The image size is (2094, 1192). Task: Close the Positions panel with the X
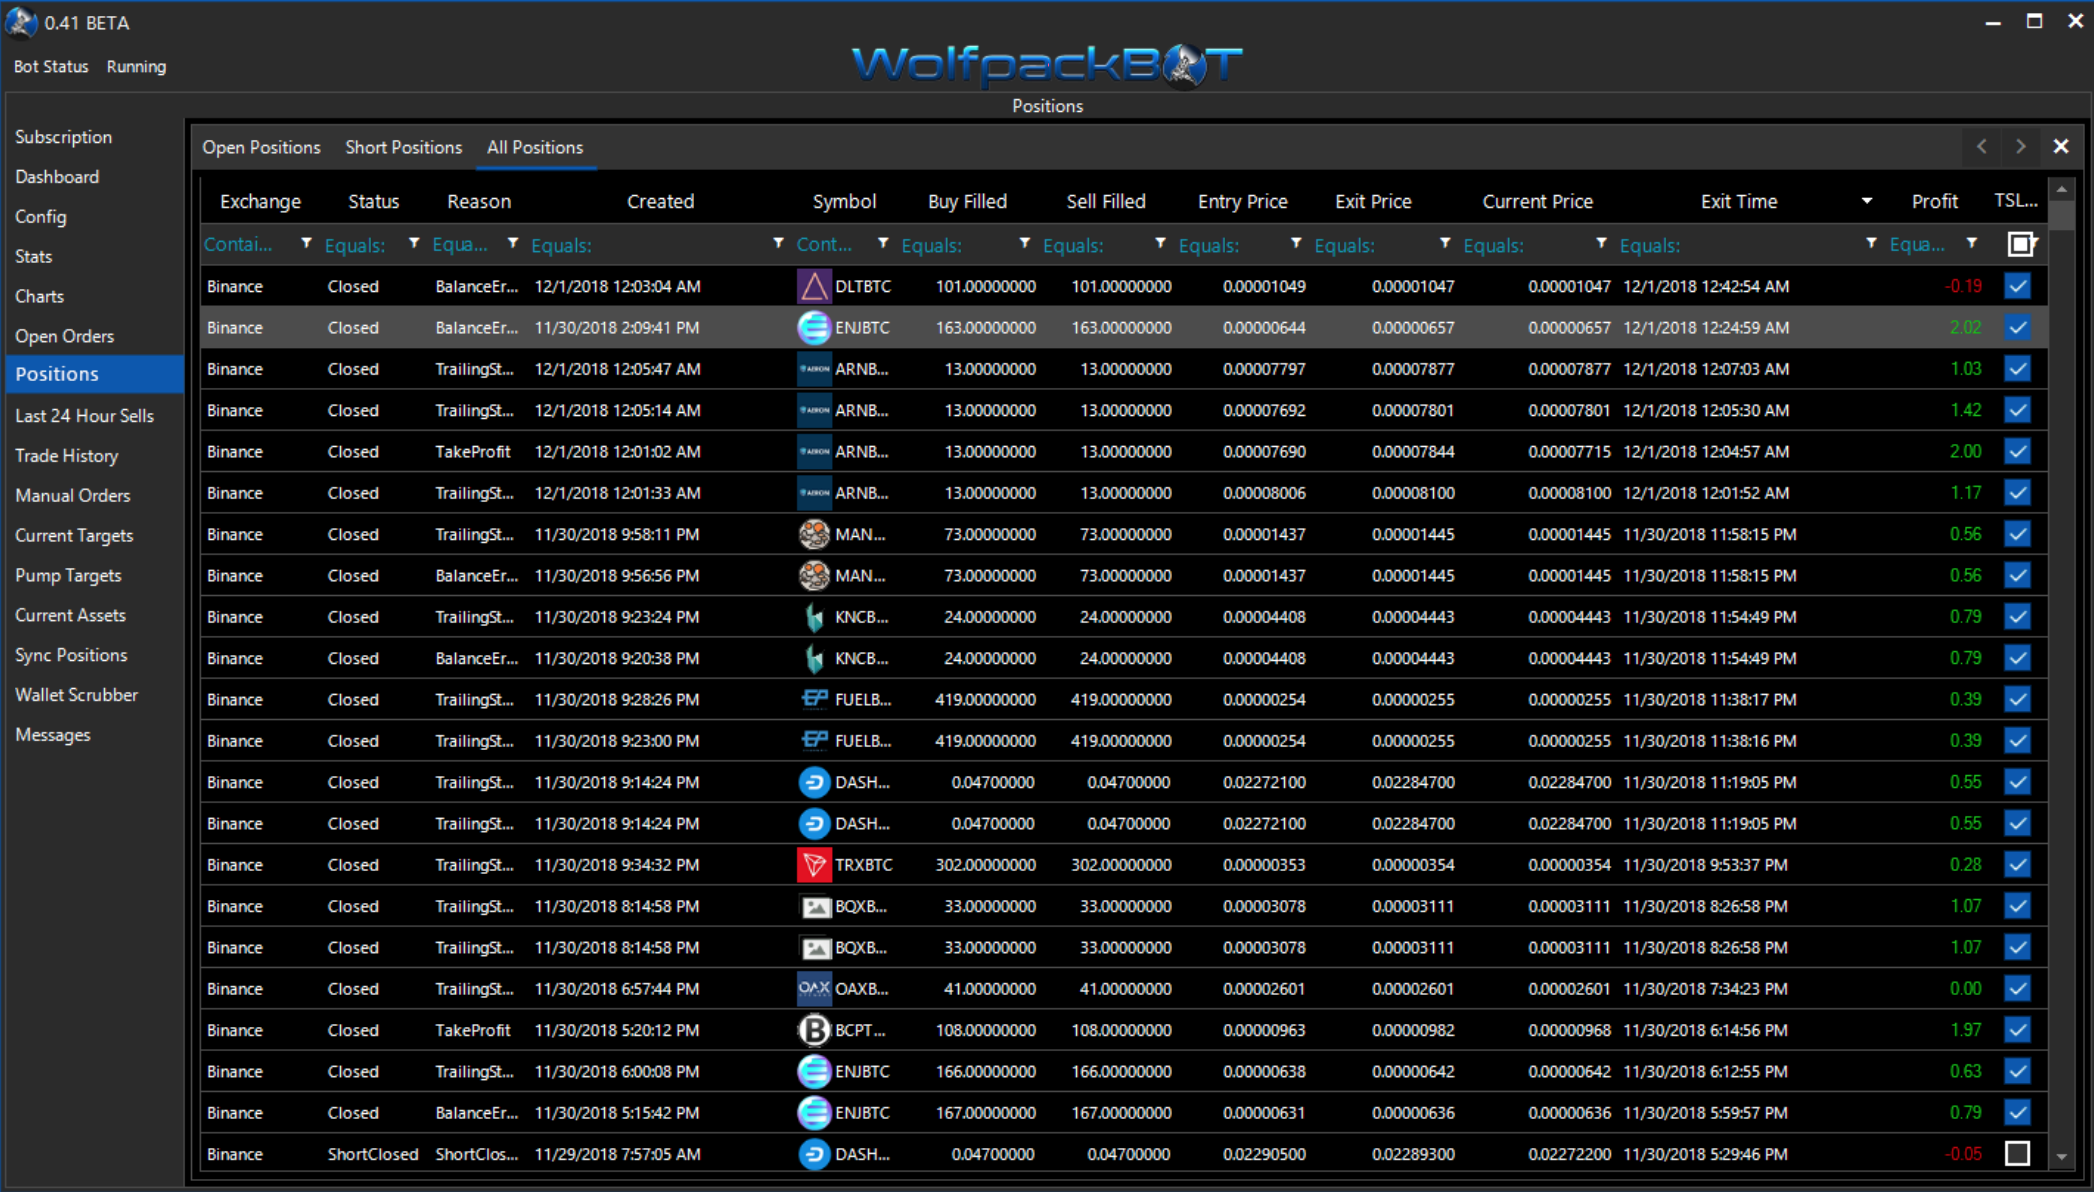coord(2061,147)
